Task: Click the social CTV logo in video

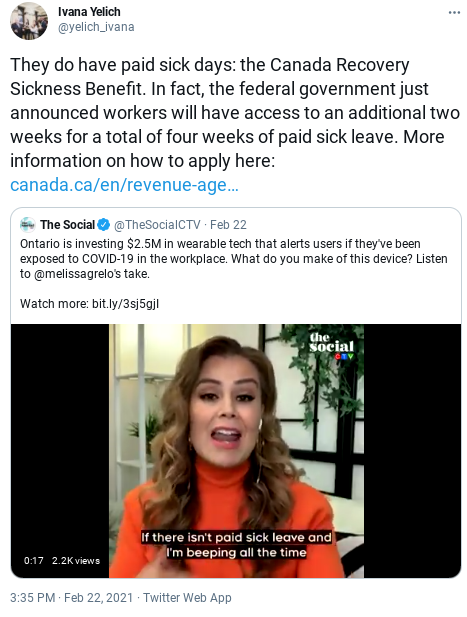Action: click(x=331, y=345)
